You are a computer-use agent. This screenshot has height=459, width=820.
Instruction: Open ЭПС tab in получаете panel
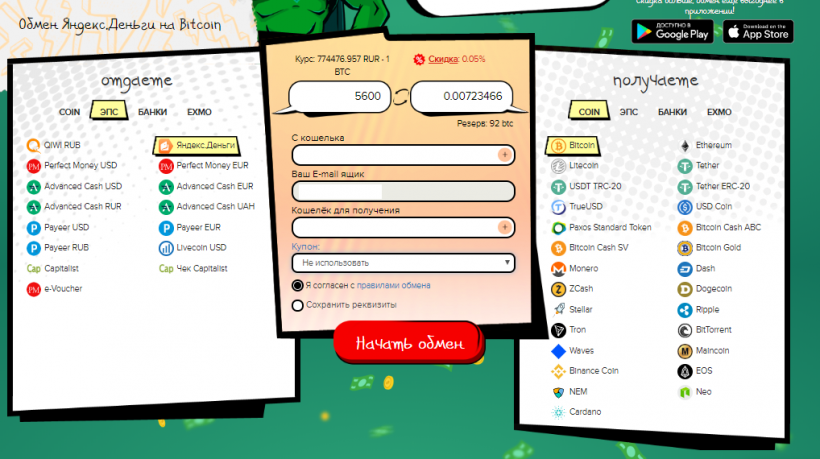point(629,112)
